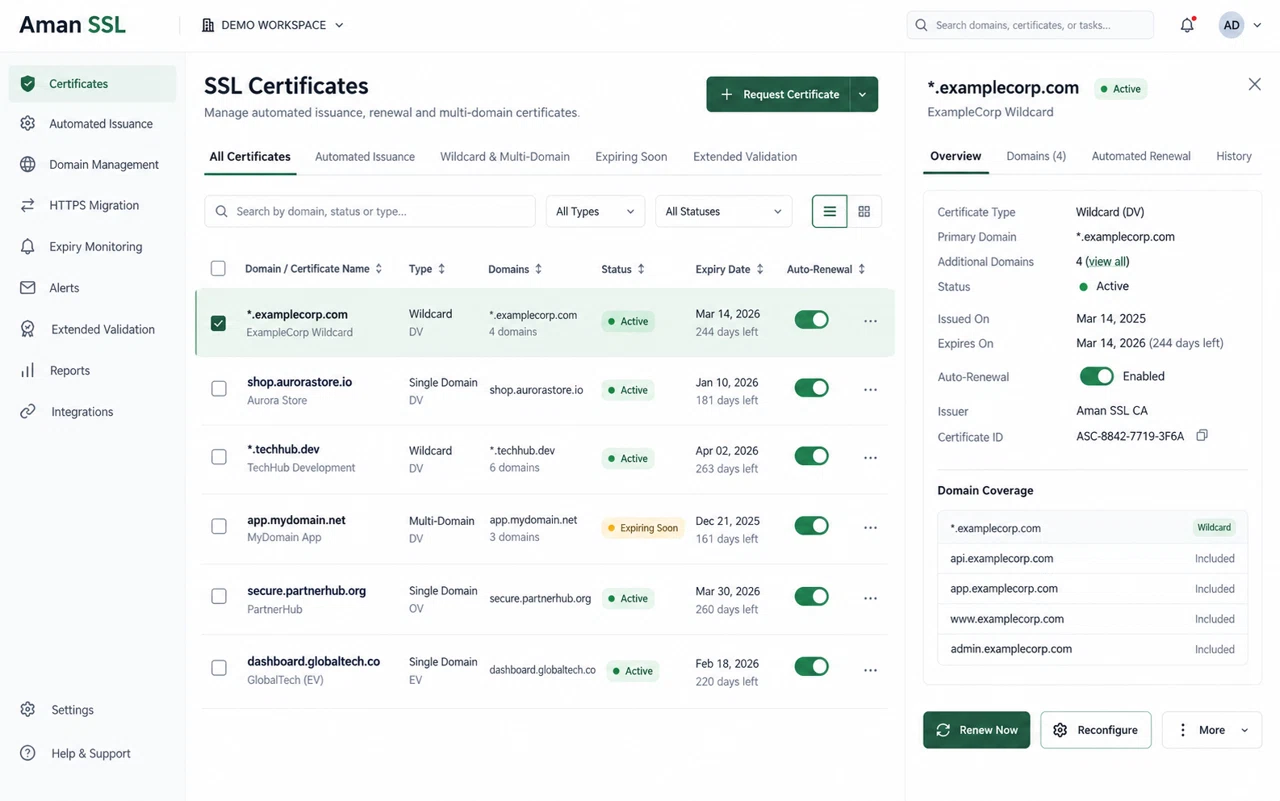Select all certificates with header checkbox
The image size is (1280, 801).
coord(218,268)
